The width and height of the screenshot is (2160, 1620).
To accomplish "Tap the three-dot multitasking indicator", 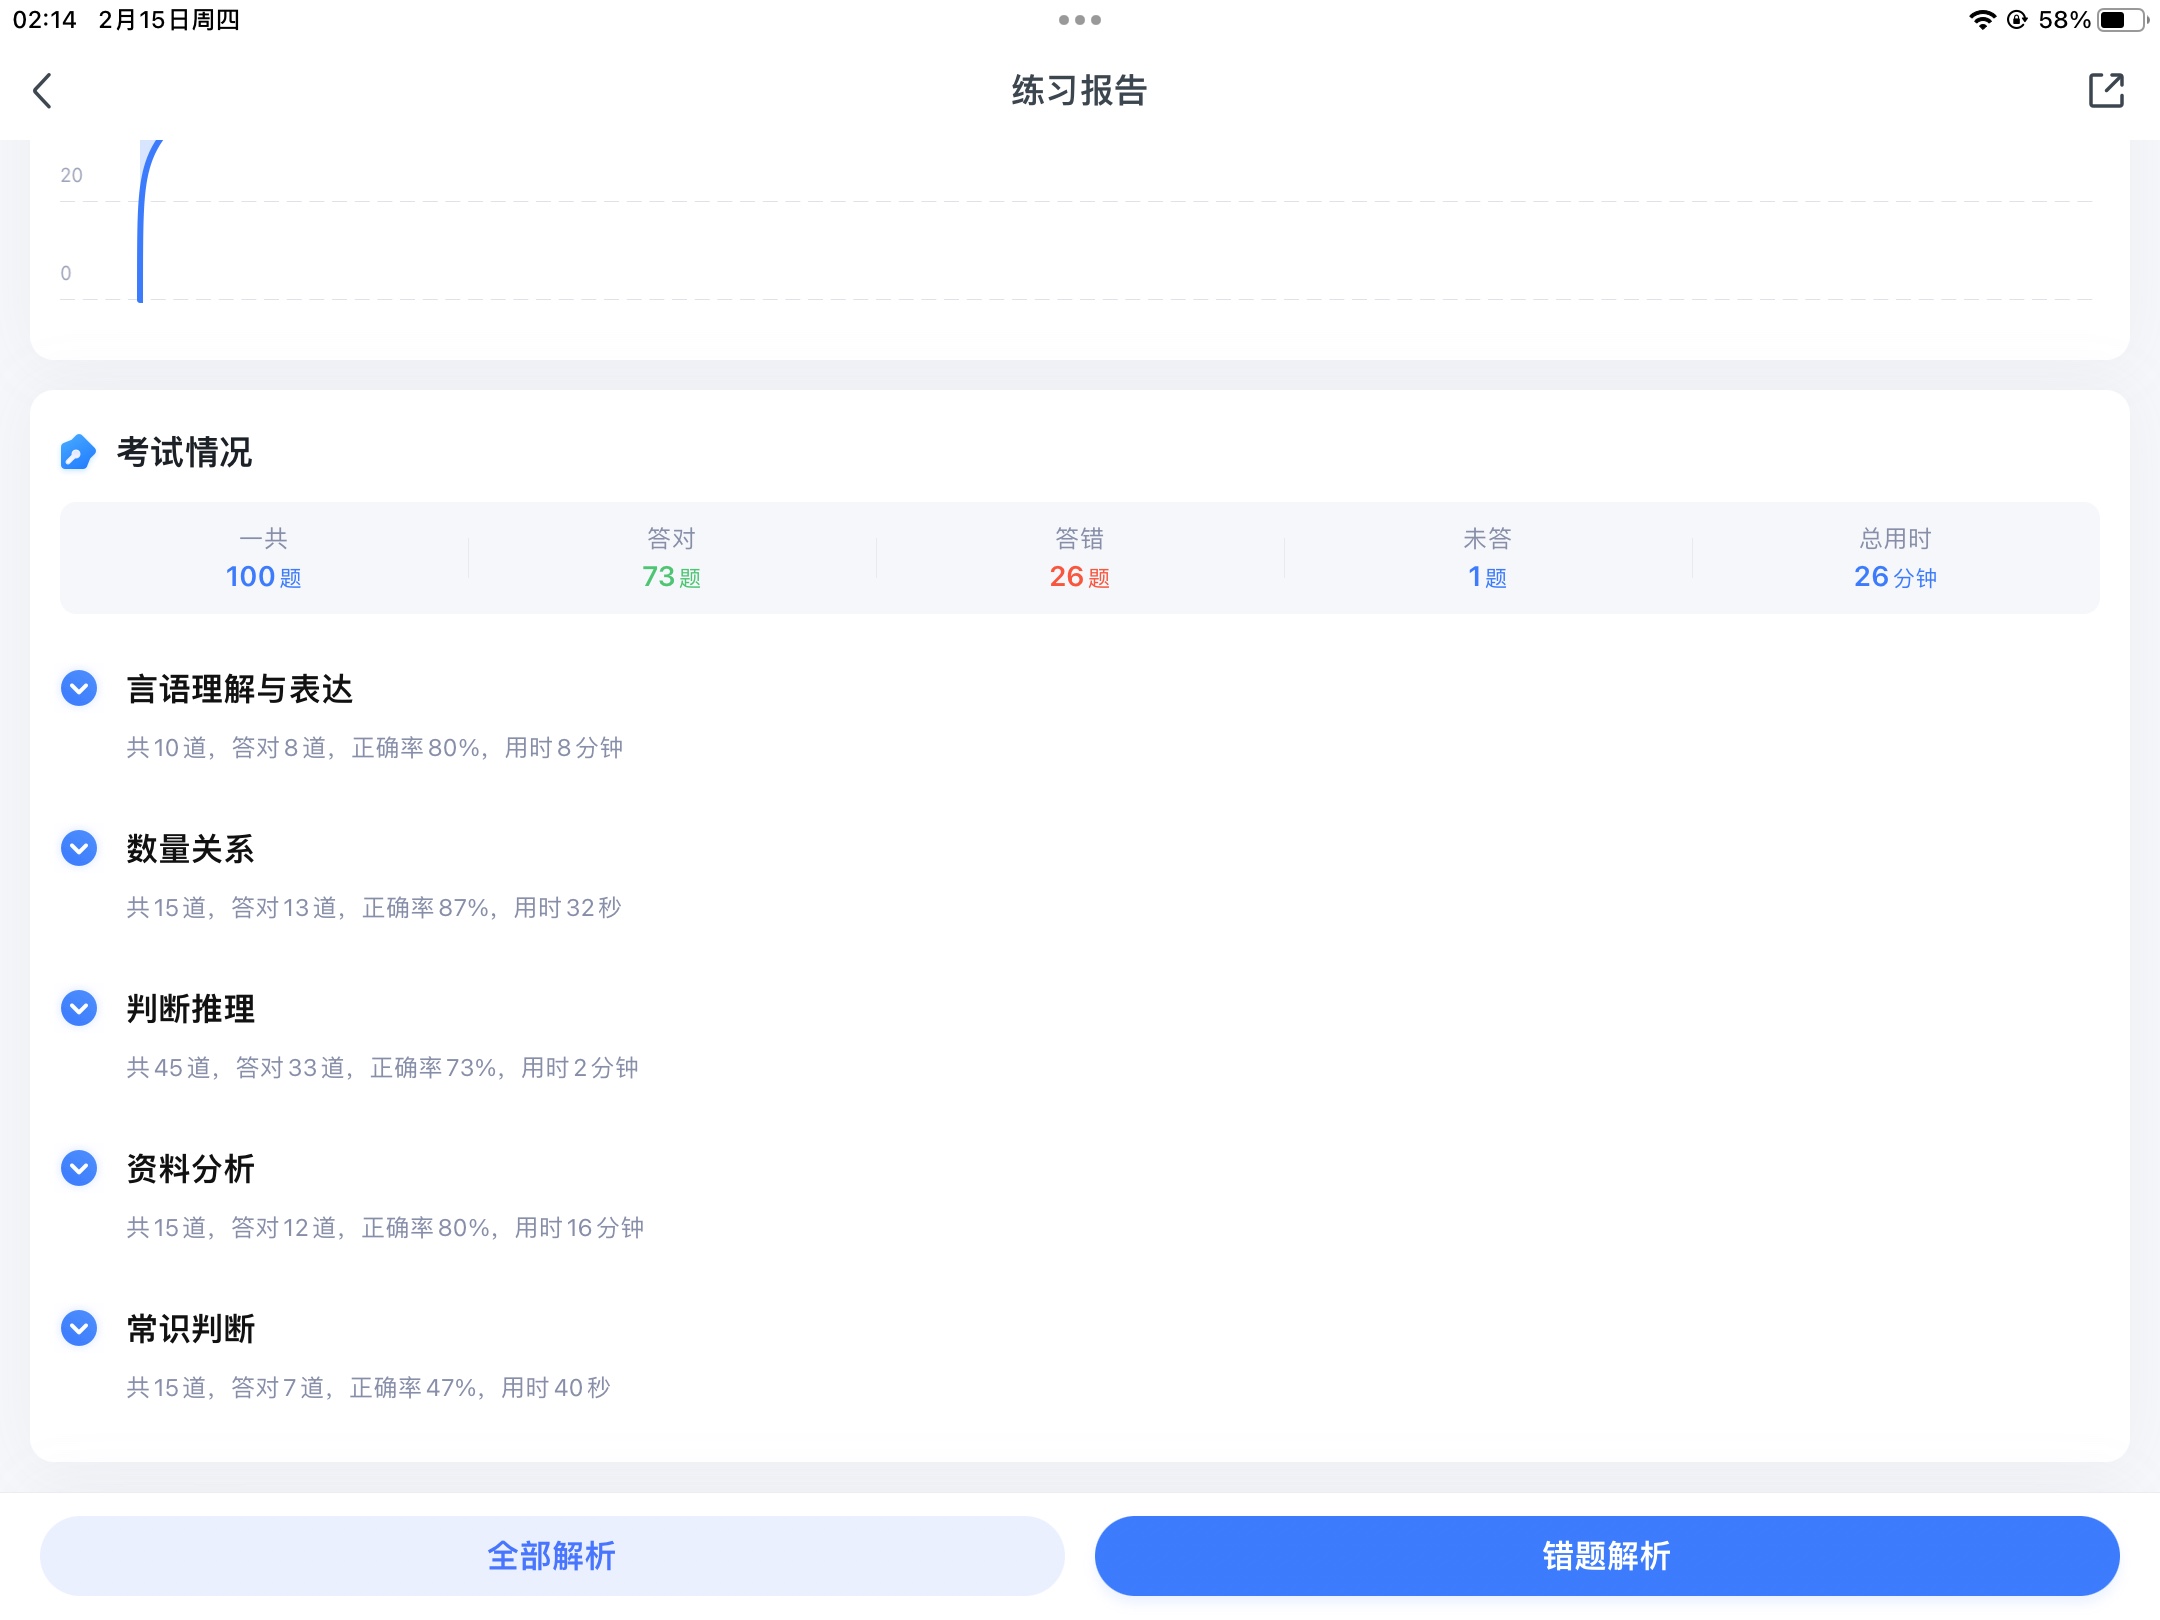I will (x=1079, y=20).
